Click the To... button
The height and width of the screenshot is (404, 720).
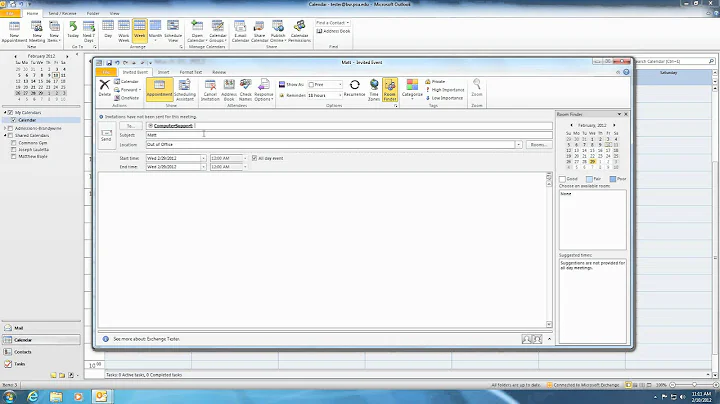pos(131,126)
